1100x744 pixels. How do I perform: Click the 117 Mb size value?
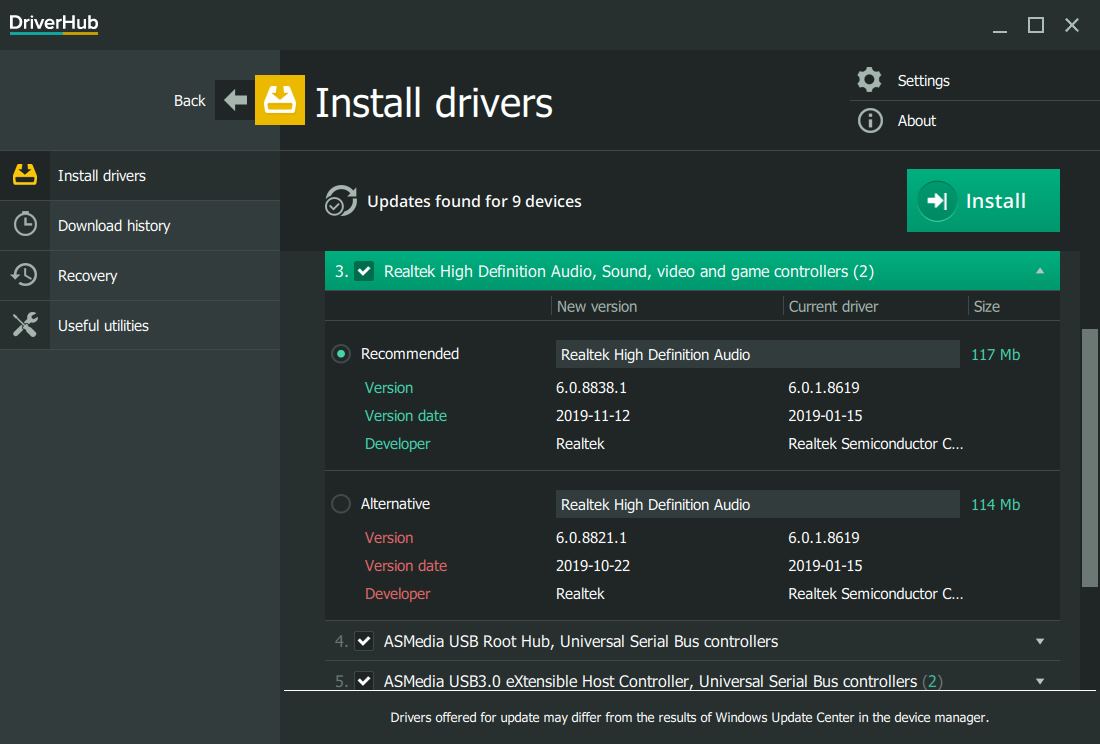pyautogui.click(x=995, y=354)
